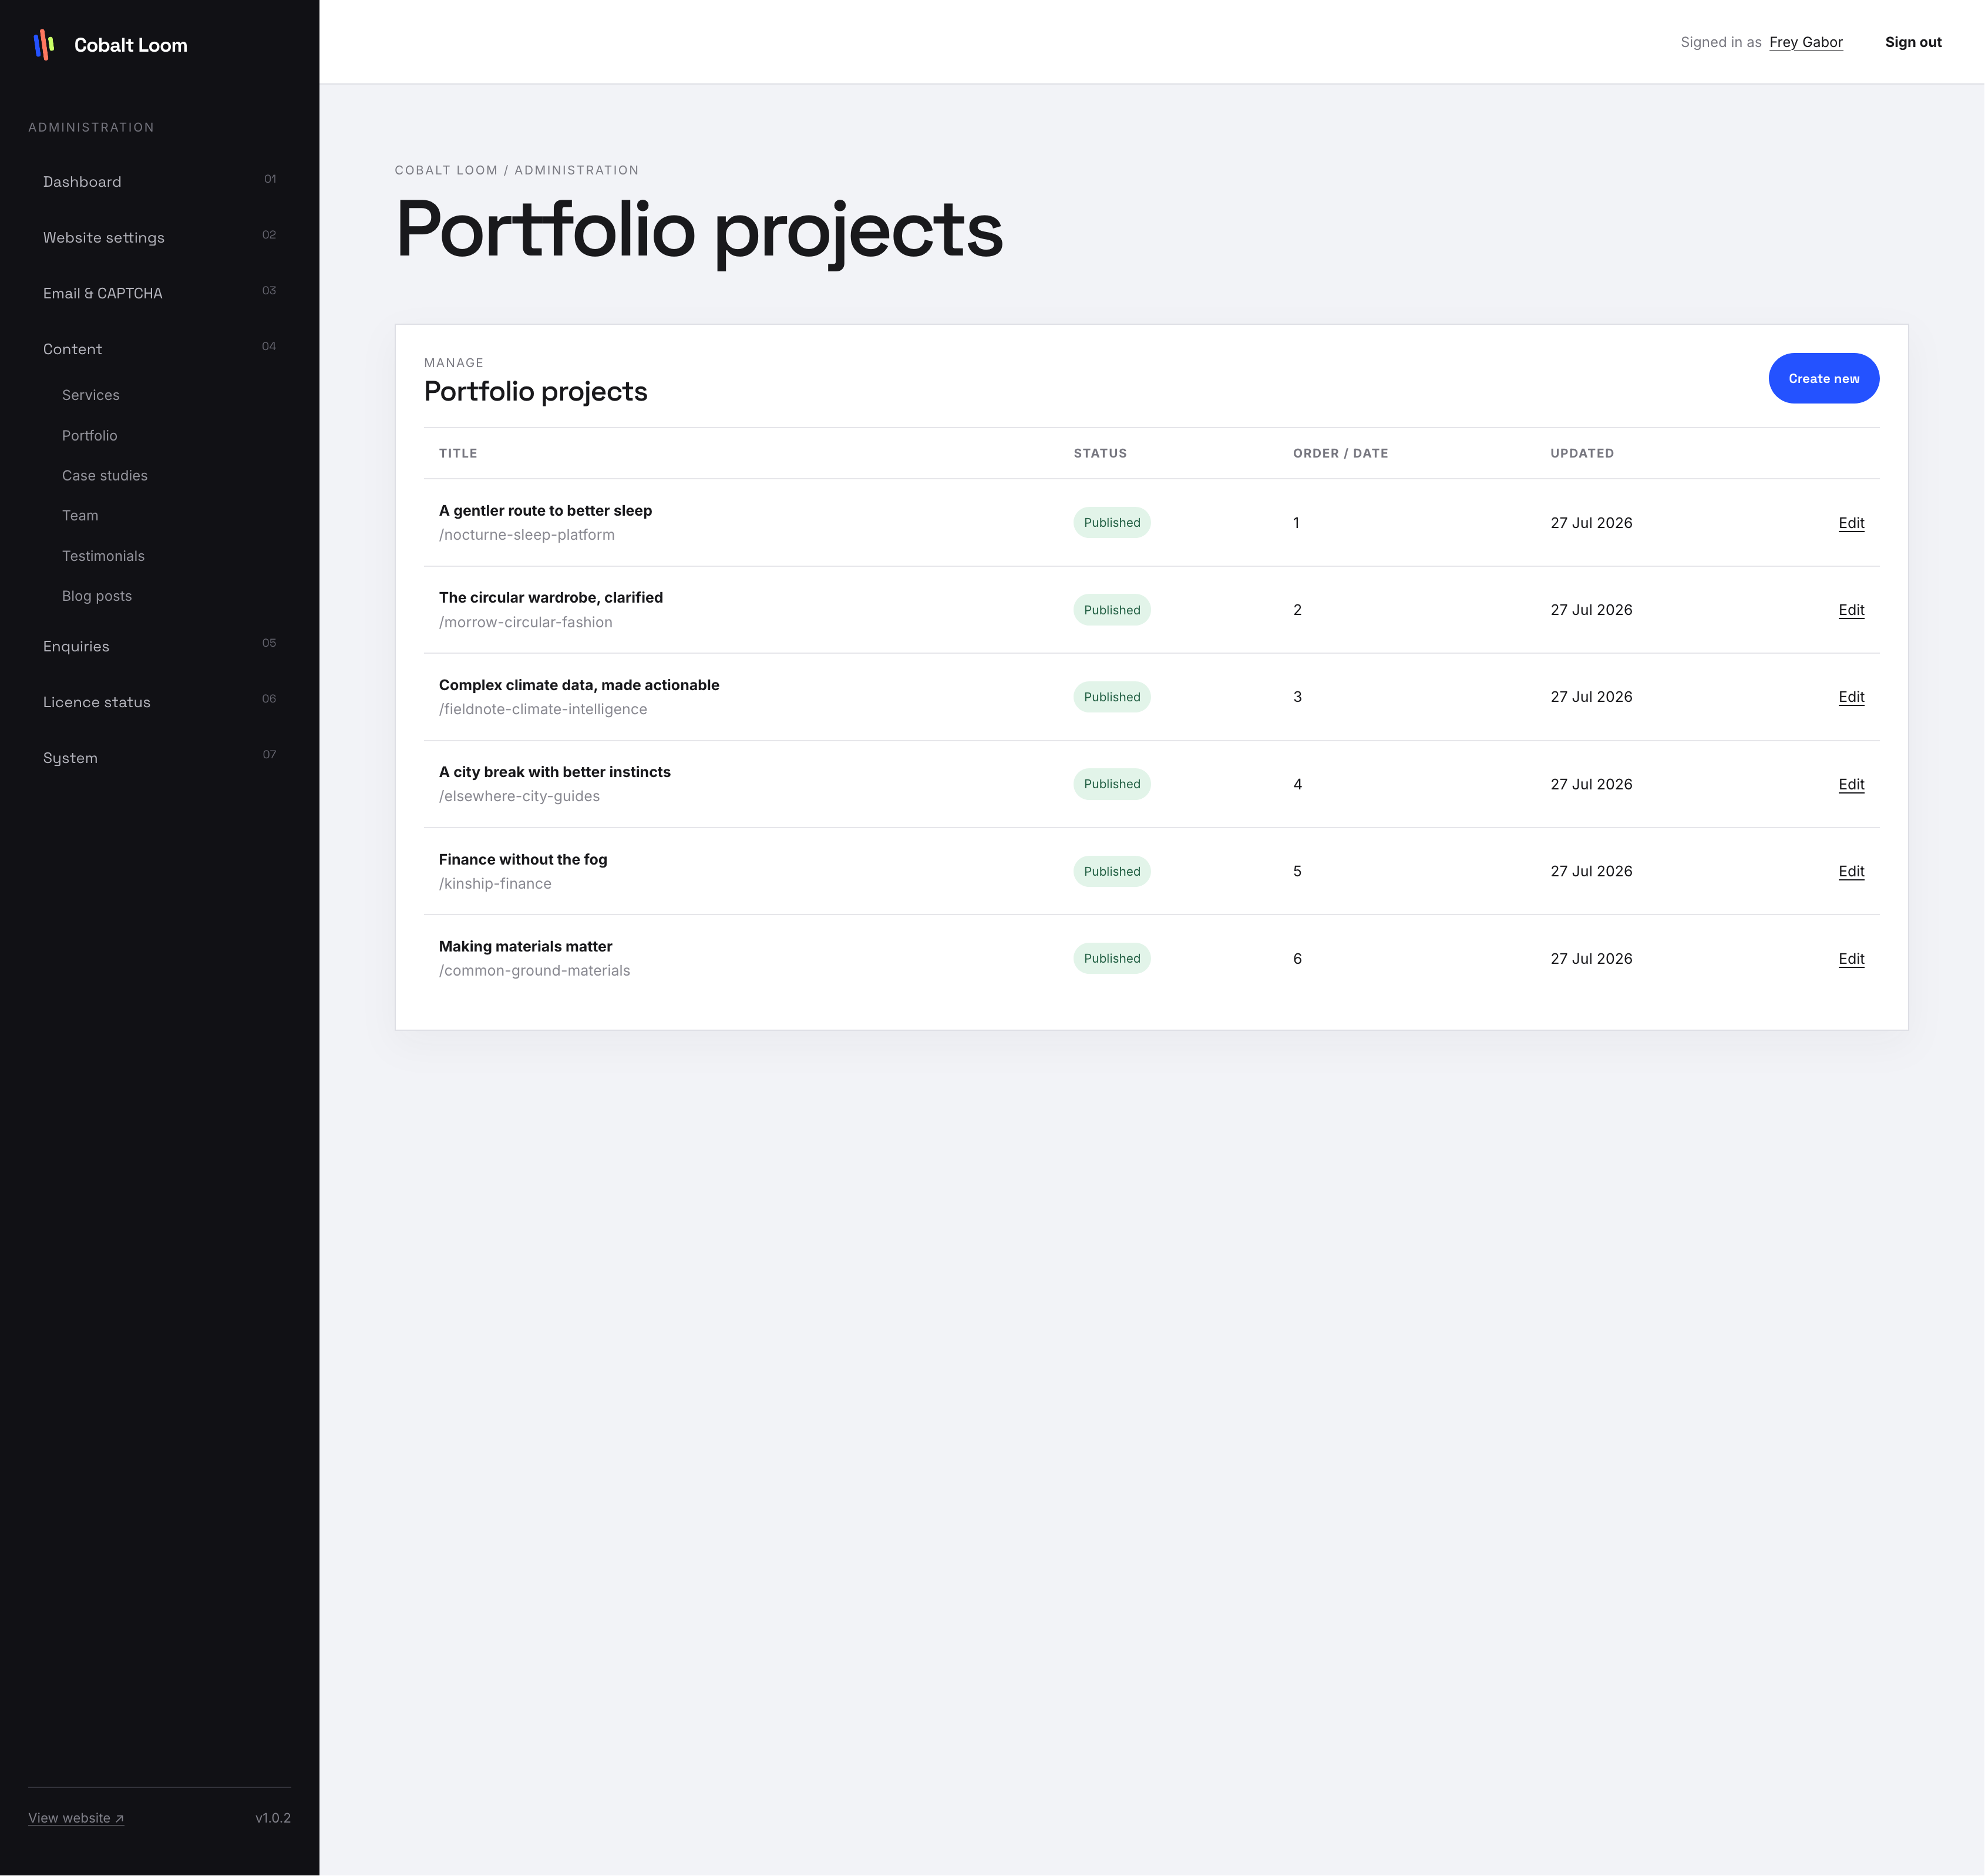Click the ORDER / DATE column header
The image size is (1985, 1876).
[1340, 453]
